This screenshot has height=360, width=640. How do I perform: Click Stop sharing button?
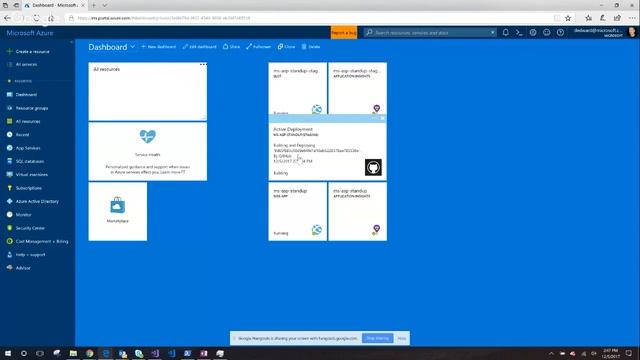[377, 338]
